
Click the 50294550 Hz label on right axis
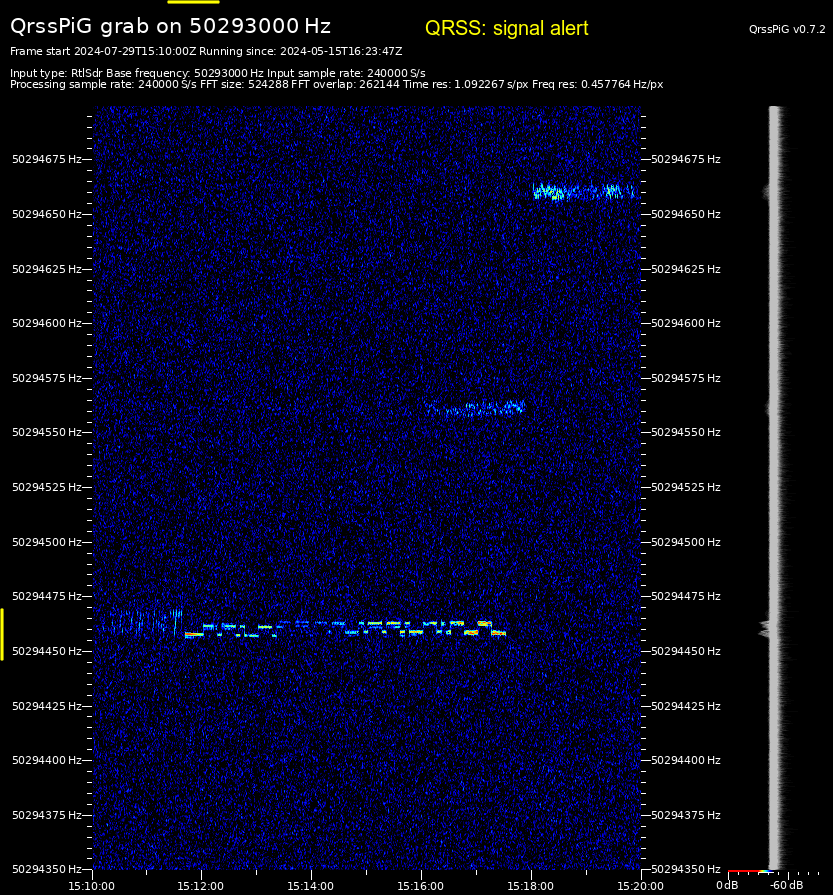686,432
